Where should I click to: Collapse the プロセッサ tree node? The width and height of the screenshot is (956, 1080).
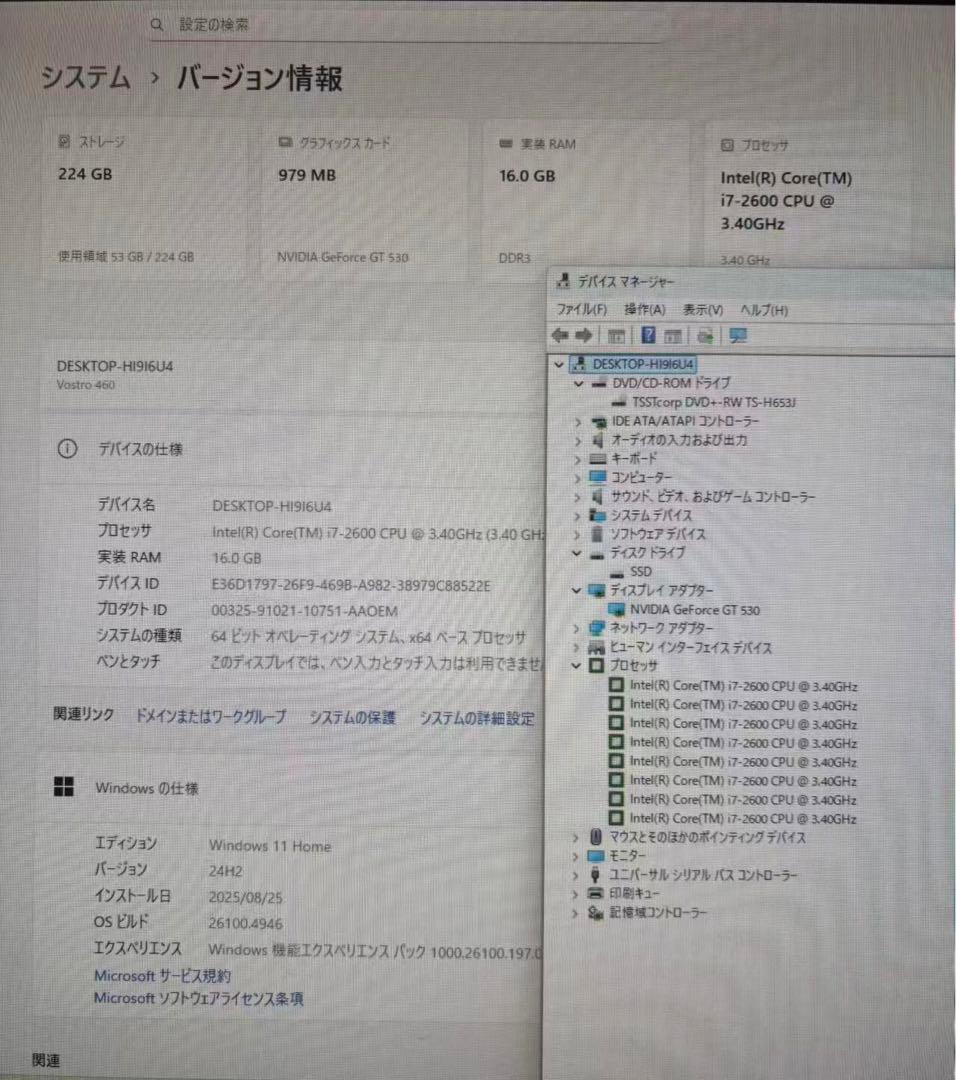577,665
